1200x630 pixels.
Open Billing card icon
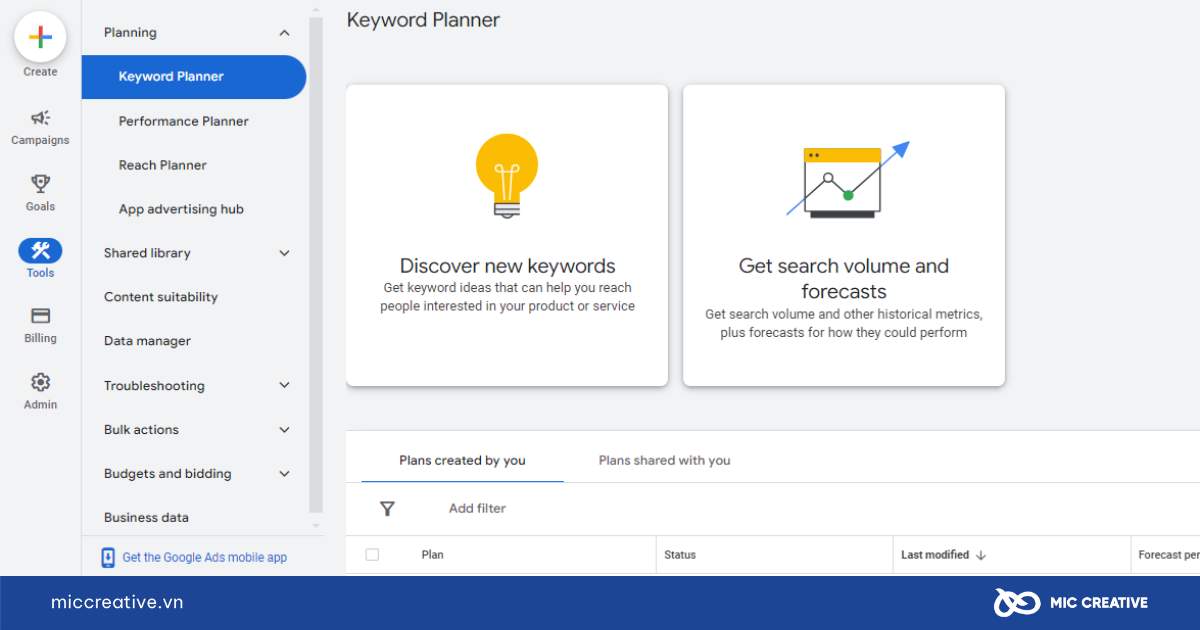tap(40, 316)
